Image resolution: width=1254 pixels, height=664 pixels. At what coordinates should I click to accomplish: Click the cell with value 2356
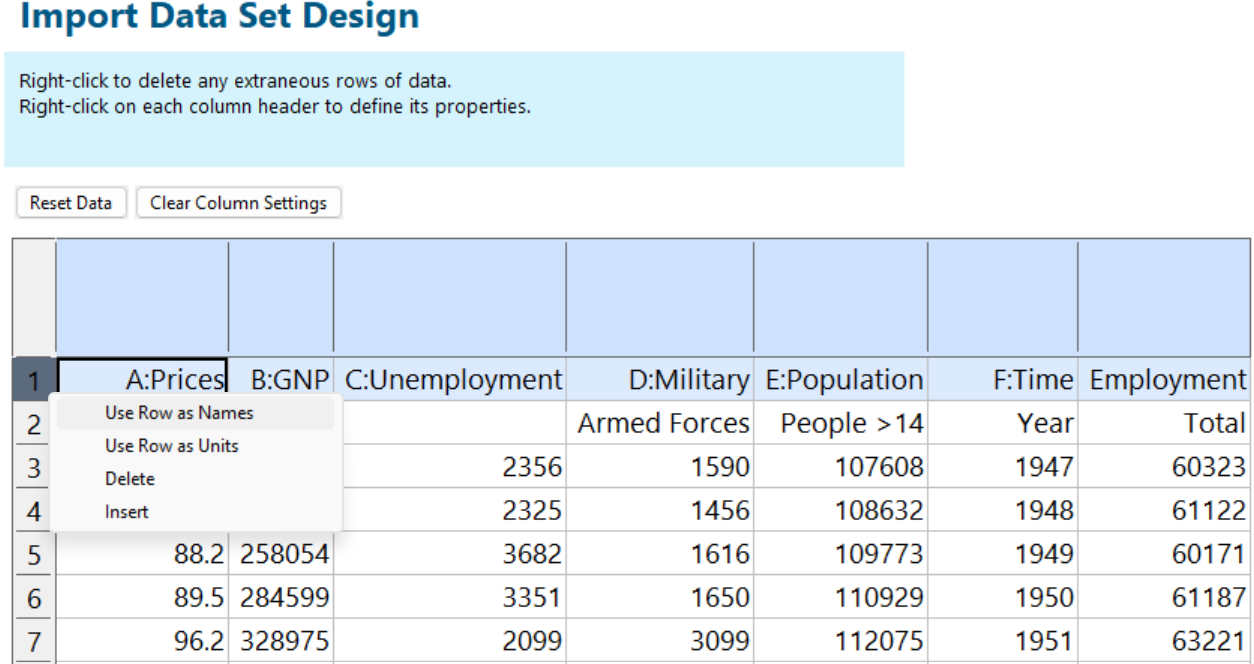(450, 467)
